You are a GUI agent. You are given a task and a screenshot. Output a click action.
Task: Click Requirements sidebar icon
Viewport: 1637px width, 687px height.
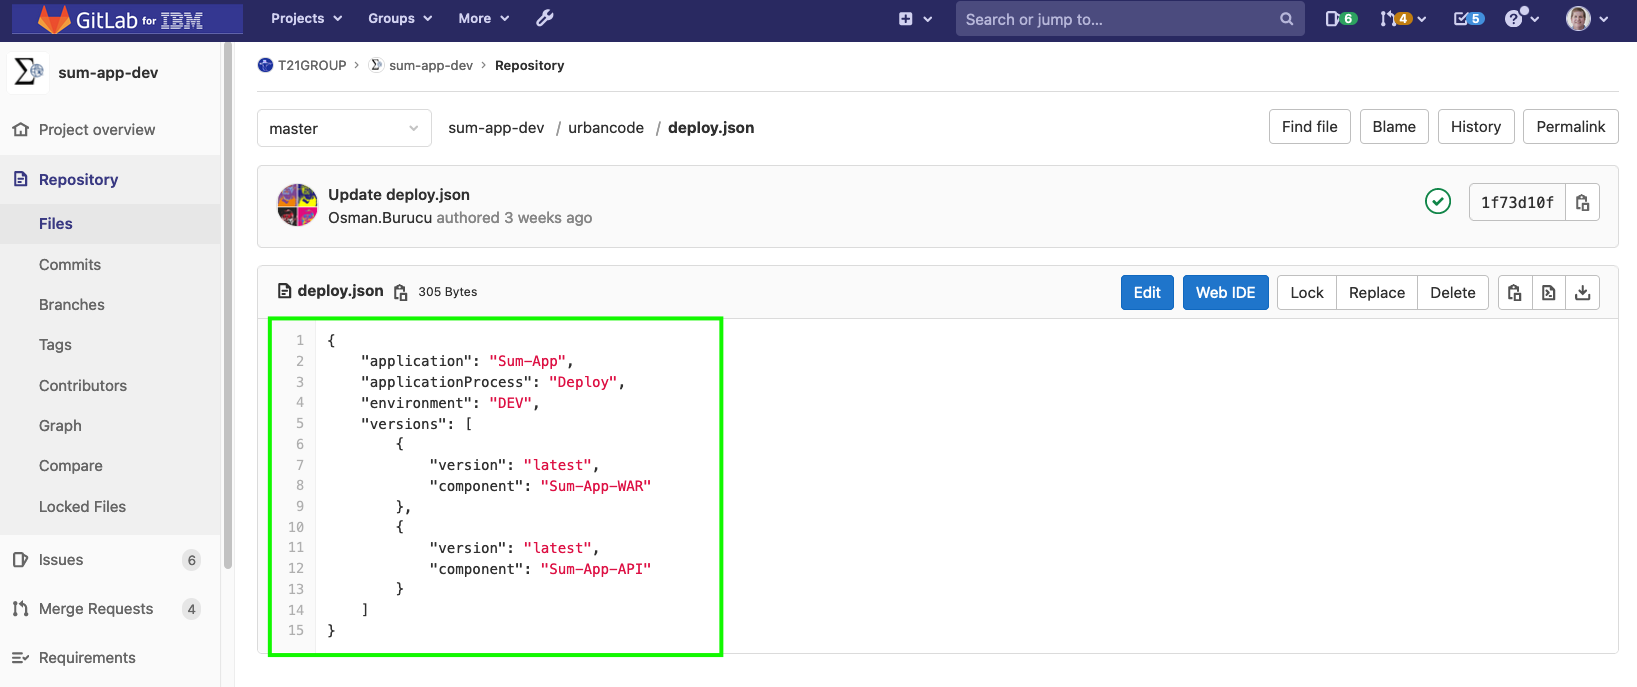pos(20,658)
